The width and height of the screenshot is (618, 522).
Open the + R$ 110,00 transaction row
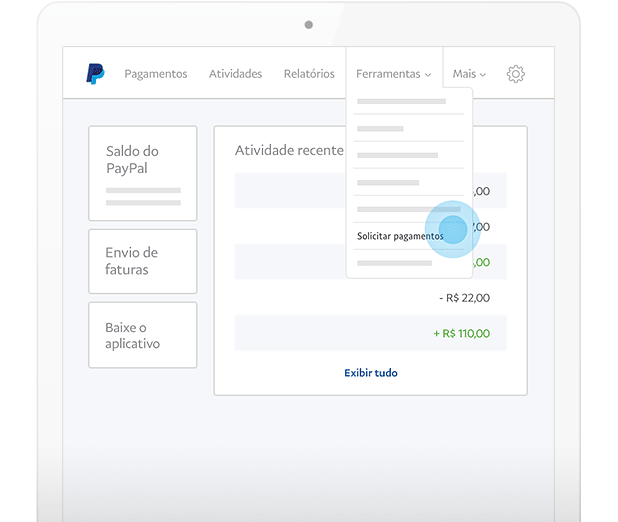click(x=370, y=333)
